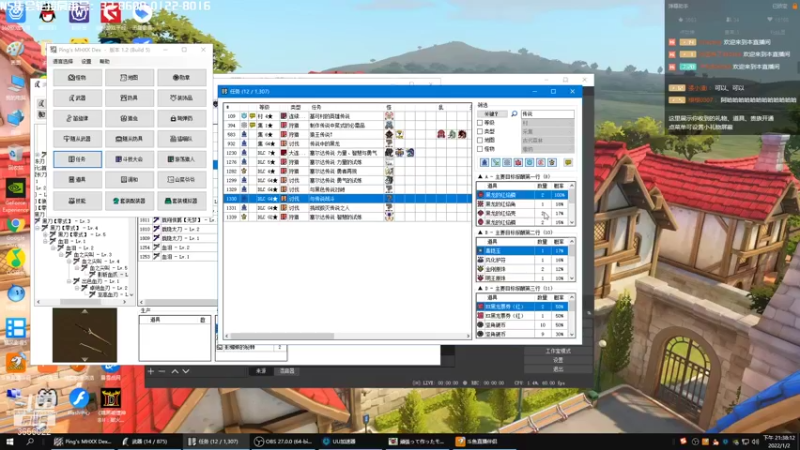Enable the 怪物 filter checkbox
The image size is (800, 450).
coord(480,149)
